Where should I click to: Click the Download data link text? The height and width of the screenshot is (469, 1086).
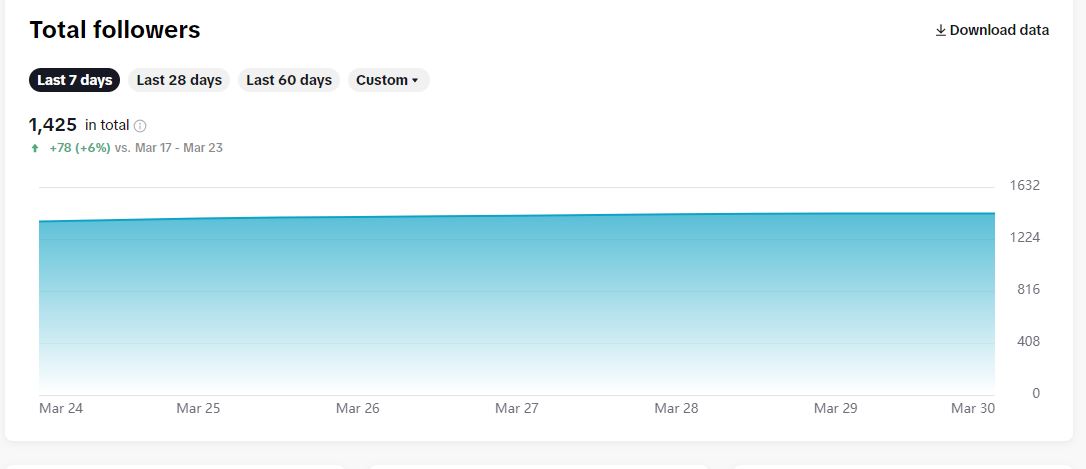[999, 30]
